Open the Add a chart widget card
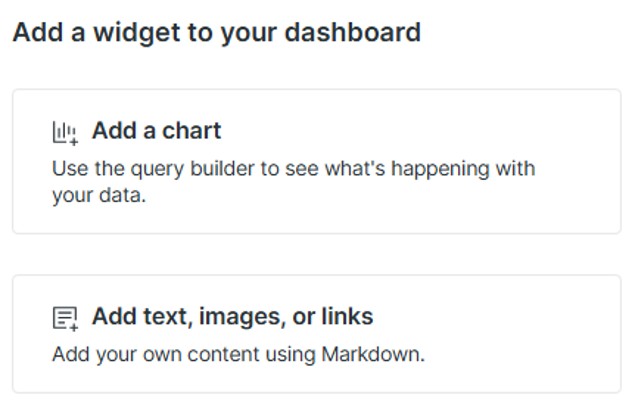This screenshot has width=635, height=401. 316,162
